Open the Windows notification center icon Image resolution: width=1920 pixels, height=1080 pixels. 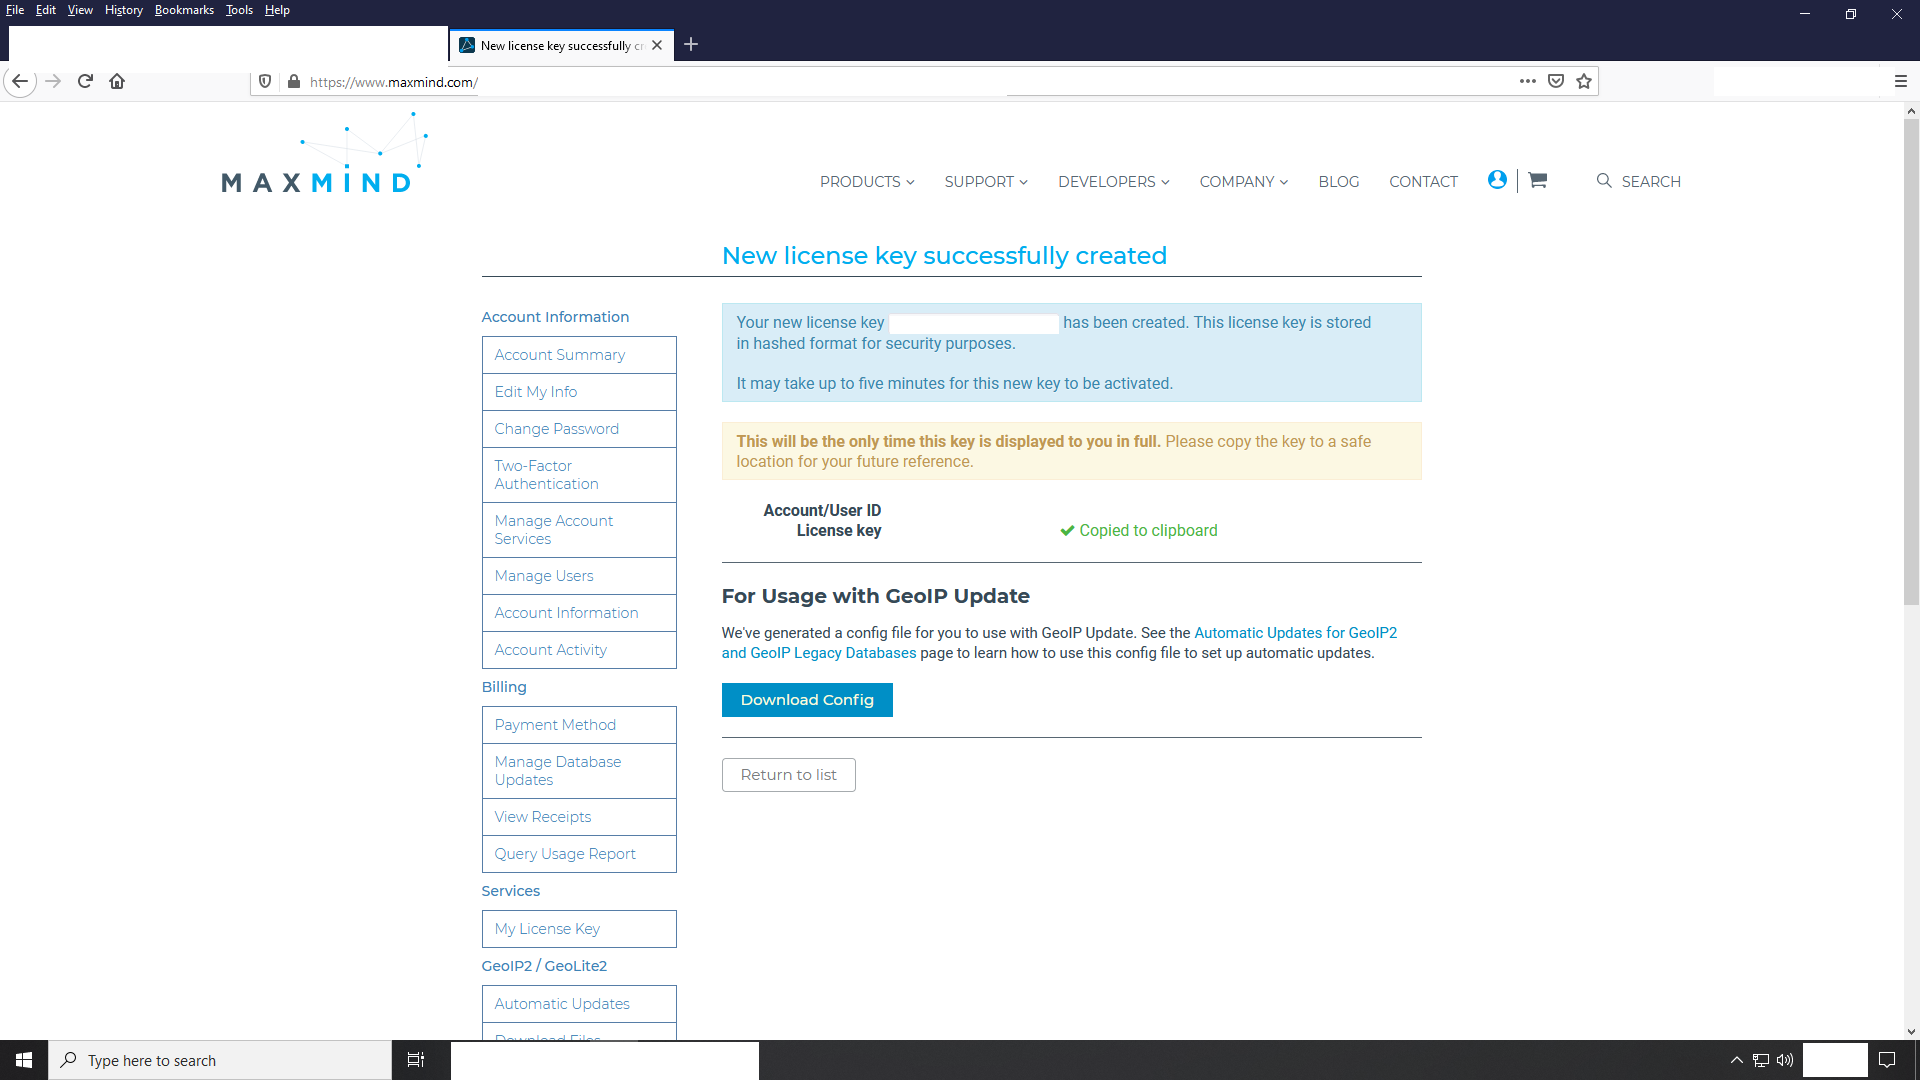point(1887,1060)
